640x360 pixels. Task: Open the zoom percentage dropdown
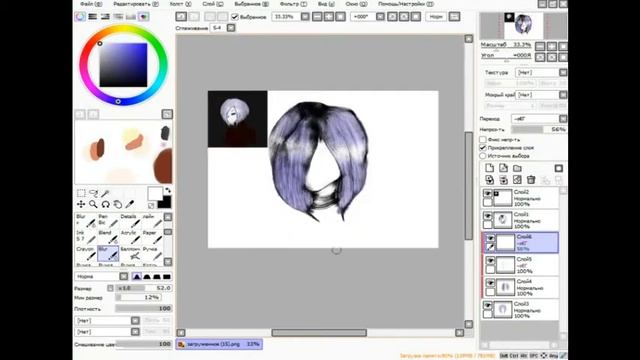[305, 16]
